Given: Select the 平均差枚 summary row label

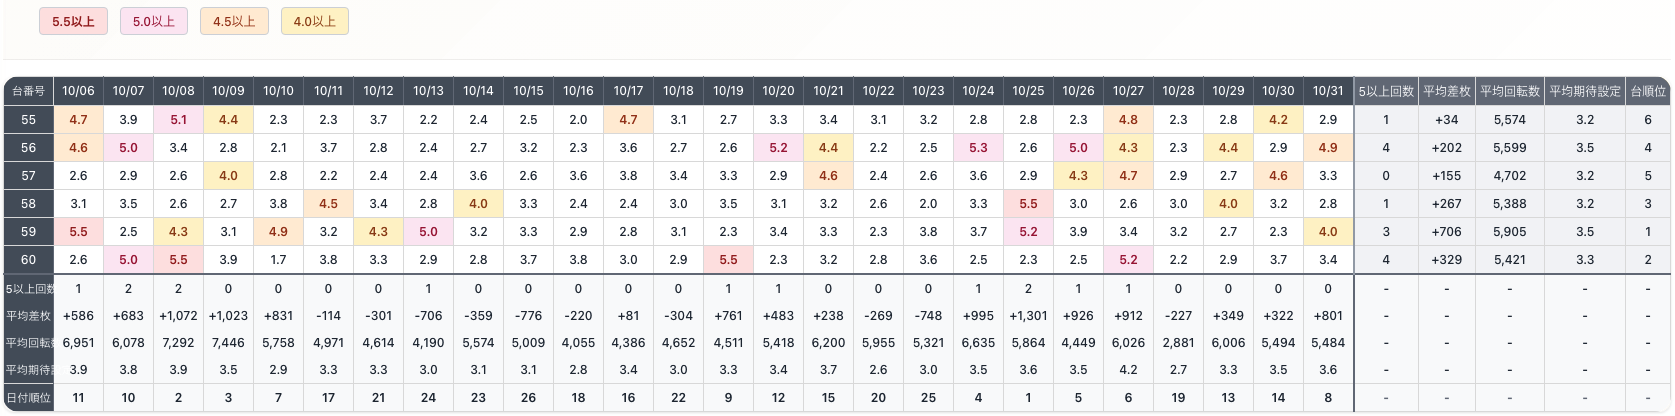Looking at the screenshot, I should [28, 316].
